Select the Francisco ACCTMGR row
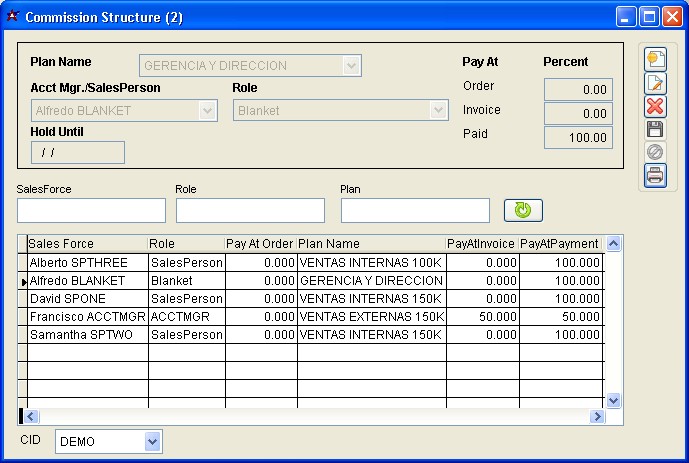Screen dimensions: 689x463 [87, 316]
